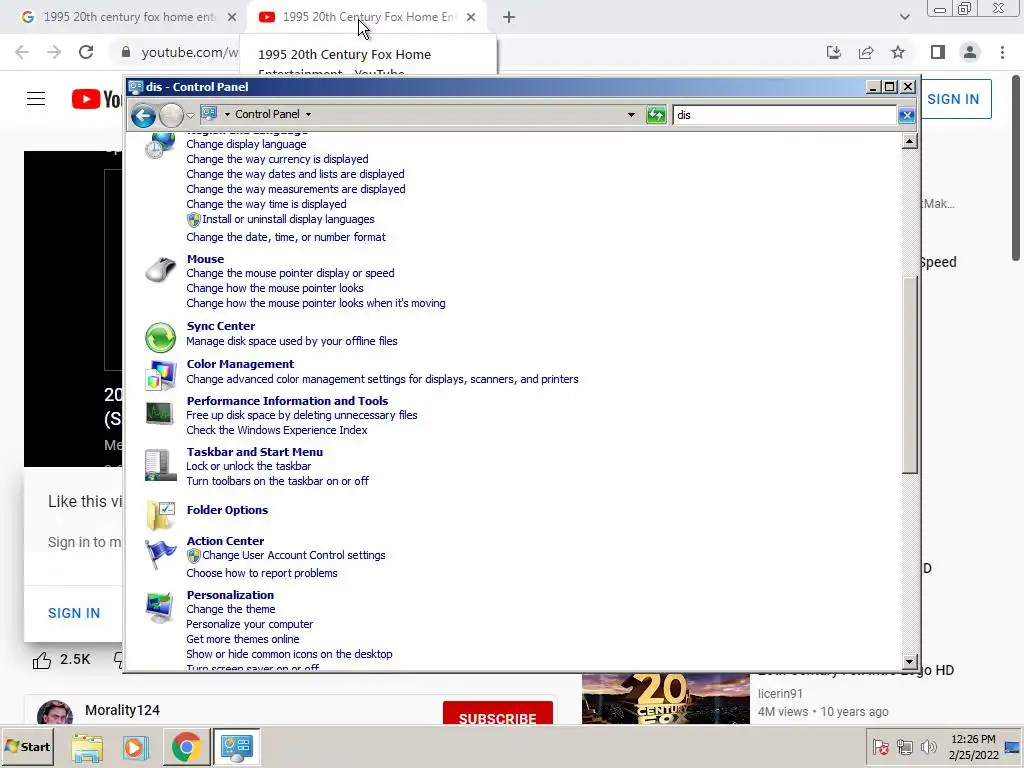Open the Performance Information and Tools icon
1024x768 pixels.
pos(160,413)
